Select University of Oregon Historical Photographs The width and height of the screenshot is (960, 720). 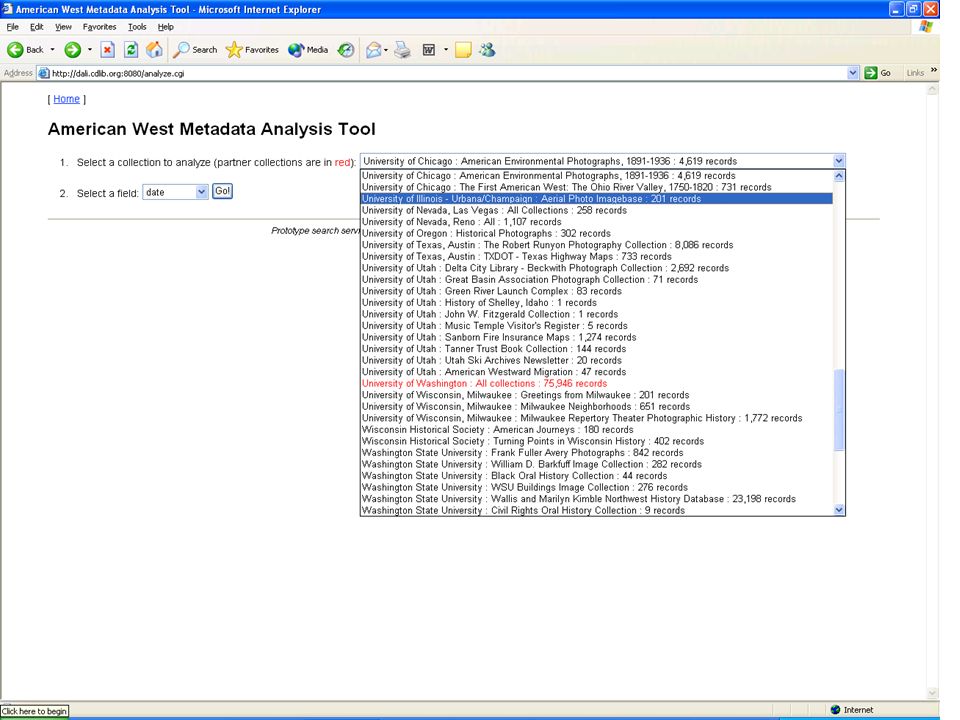click(x=596, y=233)
